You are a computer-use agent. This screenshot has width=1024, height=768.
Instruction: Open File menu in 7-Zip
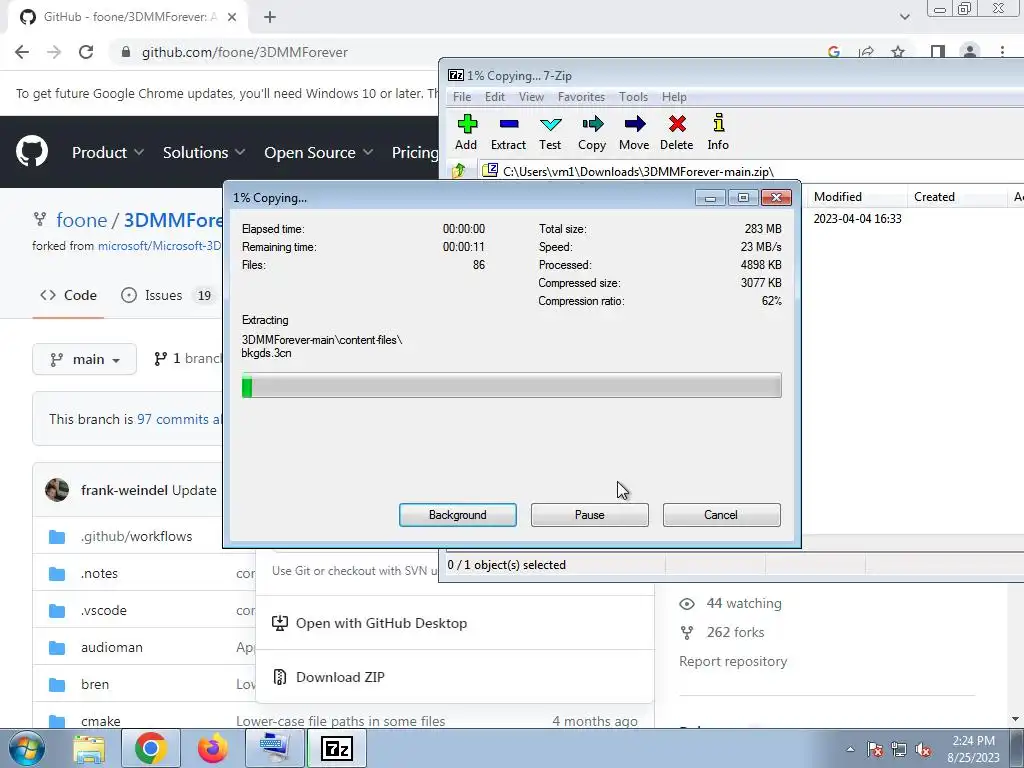(x=462, y=97)
